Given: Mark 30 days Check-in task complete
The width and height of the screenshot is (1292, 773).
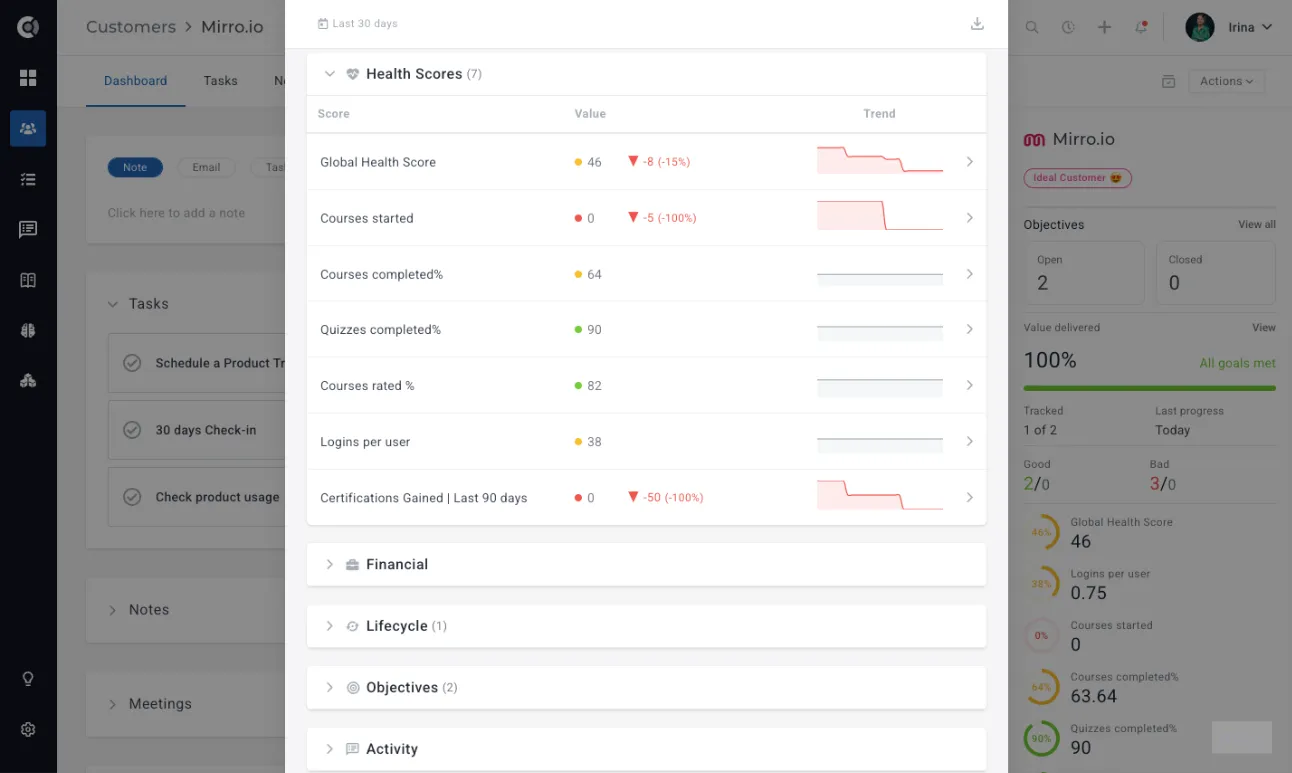Looking at the screenshot, I should click(x=132, y=430).
